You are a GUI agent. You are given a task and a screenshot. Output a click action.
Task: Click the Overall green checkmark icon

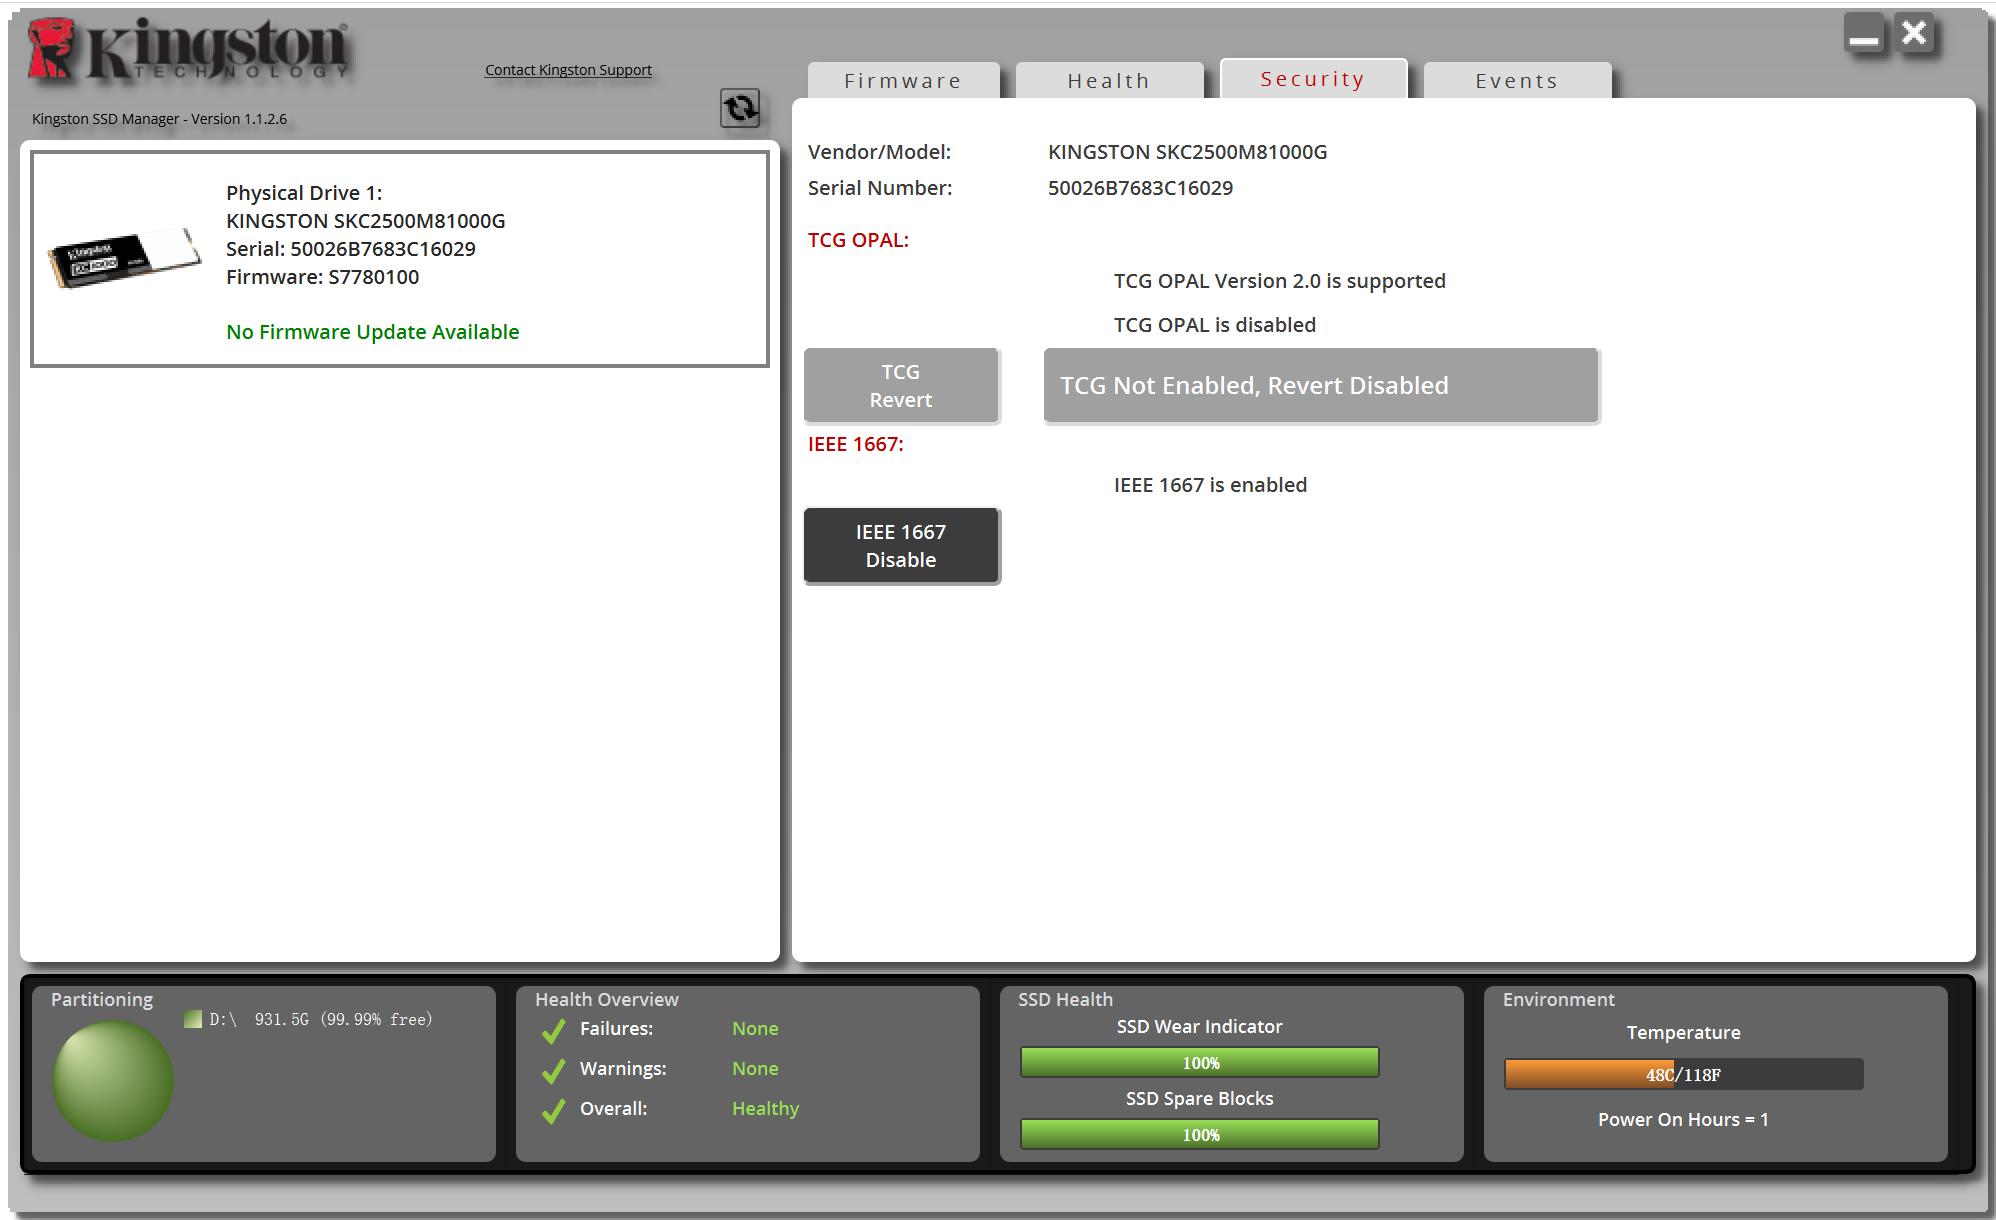tap(553, 1110)
